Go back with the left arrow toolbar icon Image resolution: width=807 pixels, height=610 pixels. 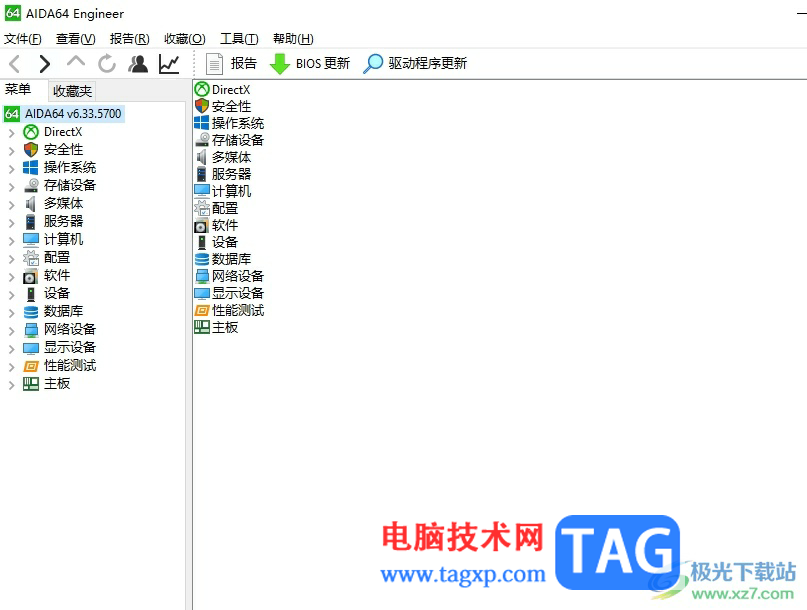pos(15,64)
